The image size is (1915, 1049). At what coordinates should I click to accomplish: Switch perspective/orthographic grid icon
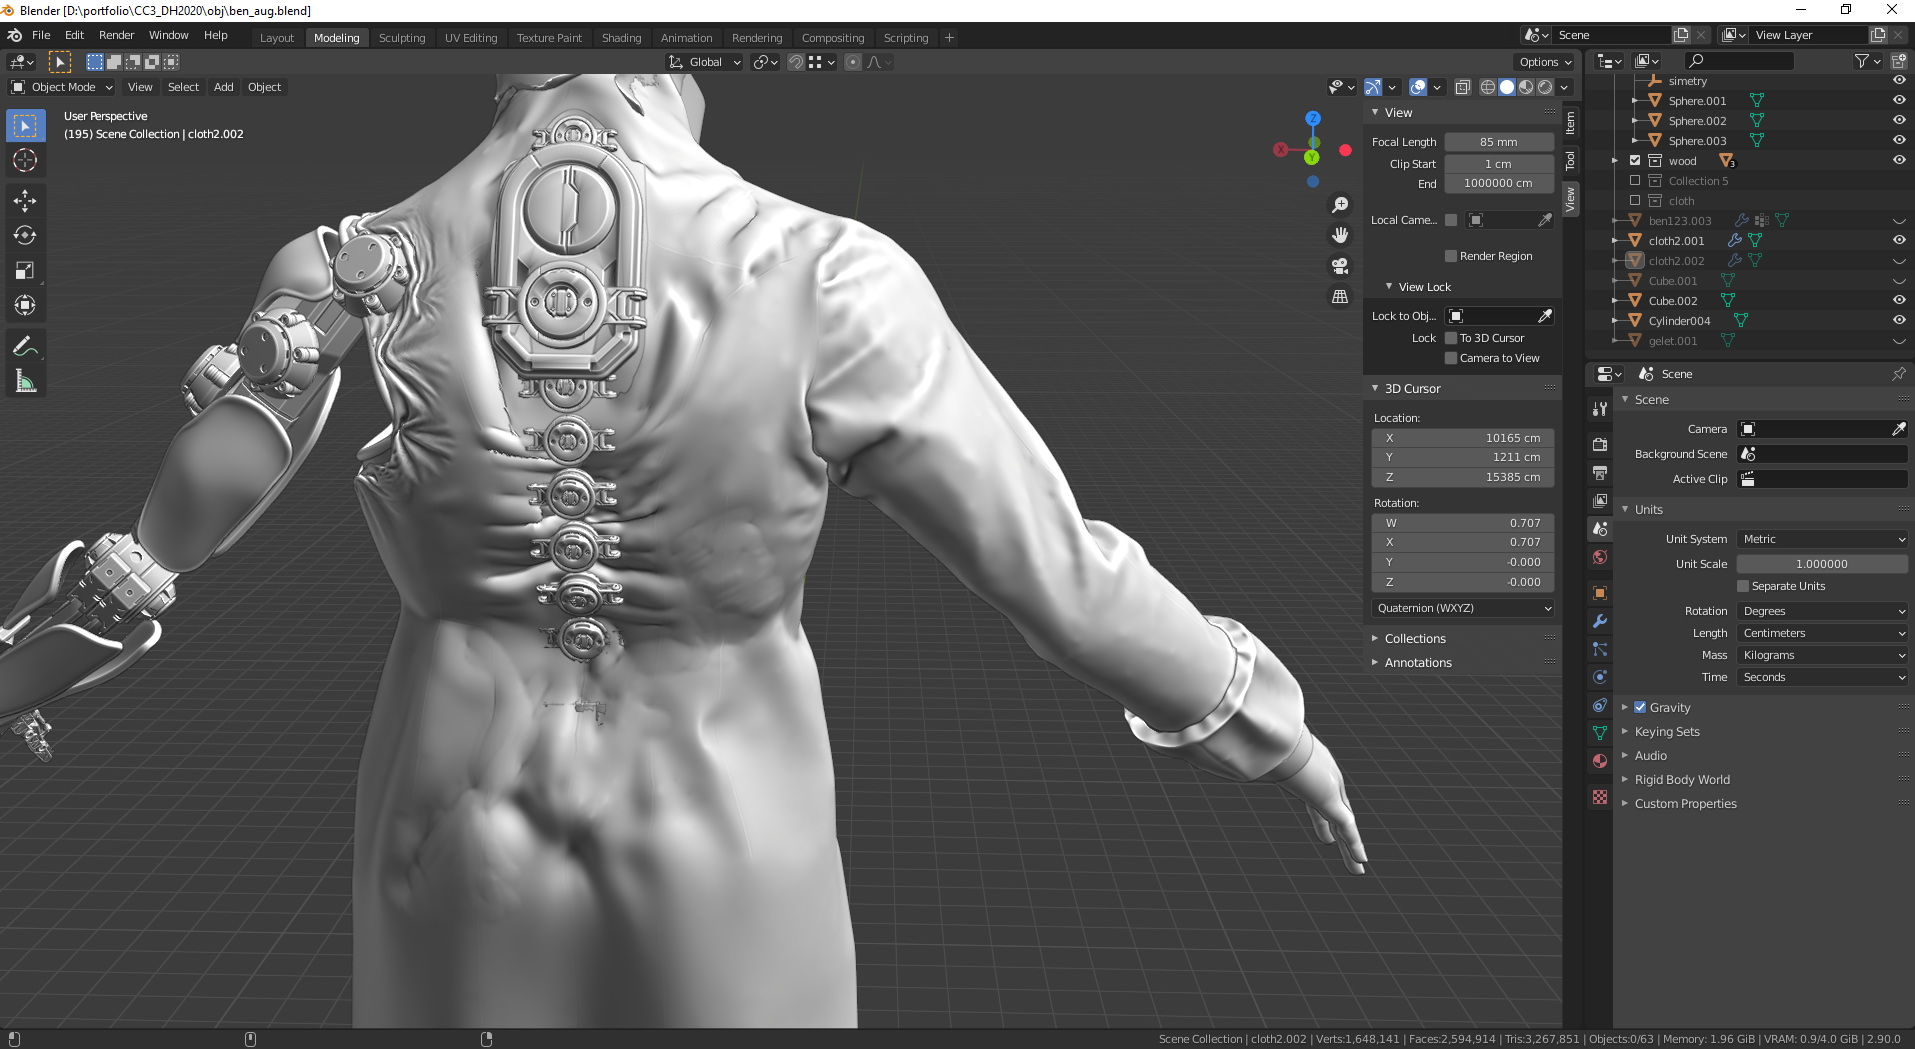coord(1340,297)
